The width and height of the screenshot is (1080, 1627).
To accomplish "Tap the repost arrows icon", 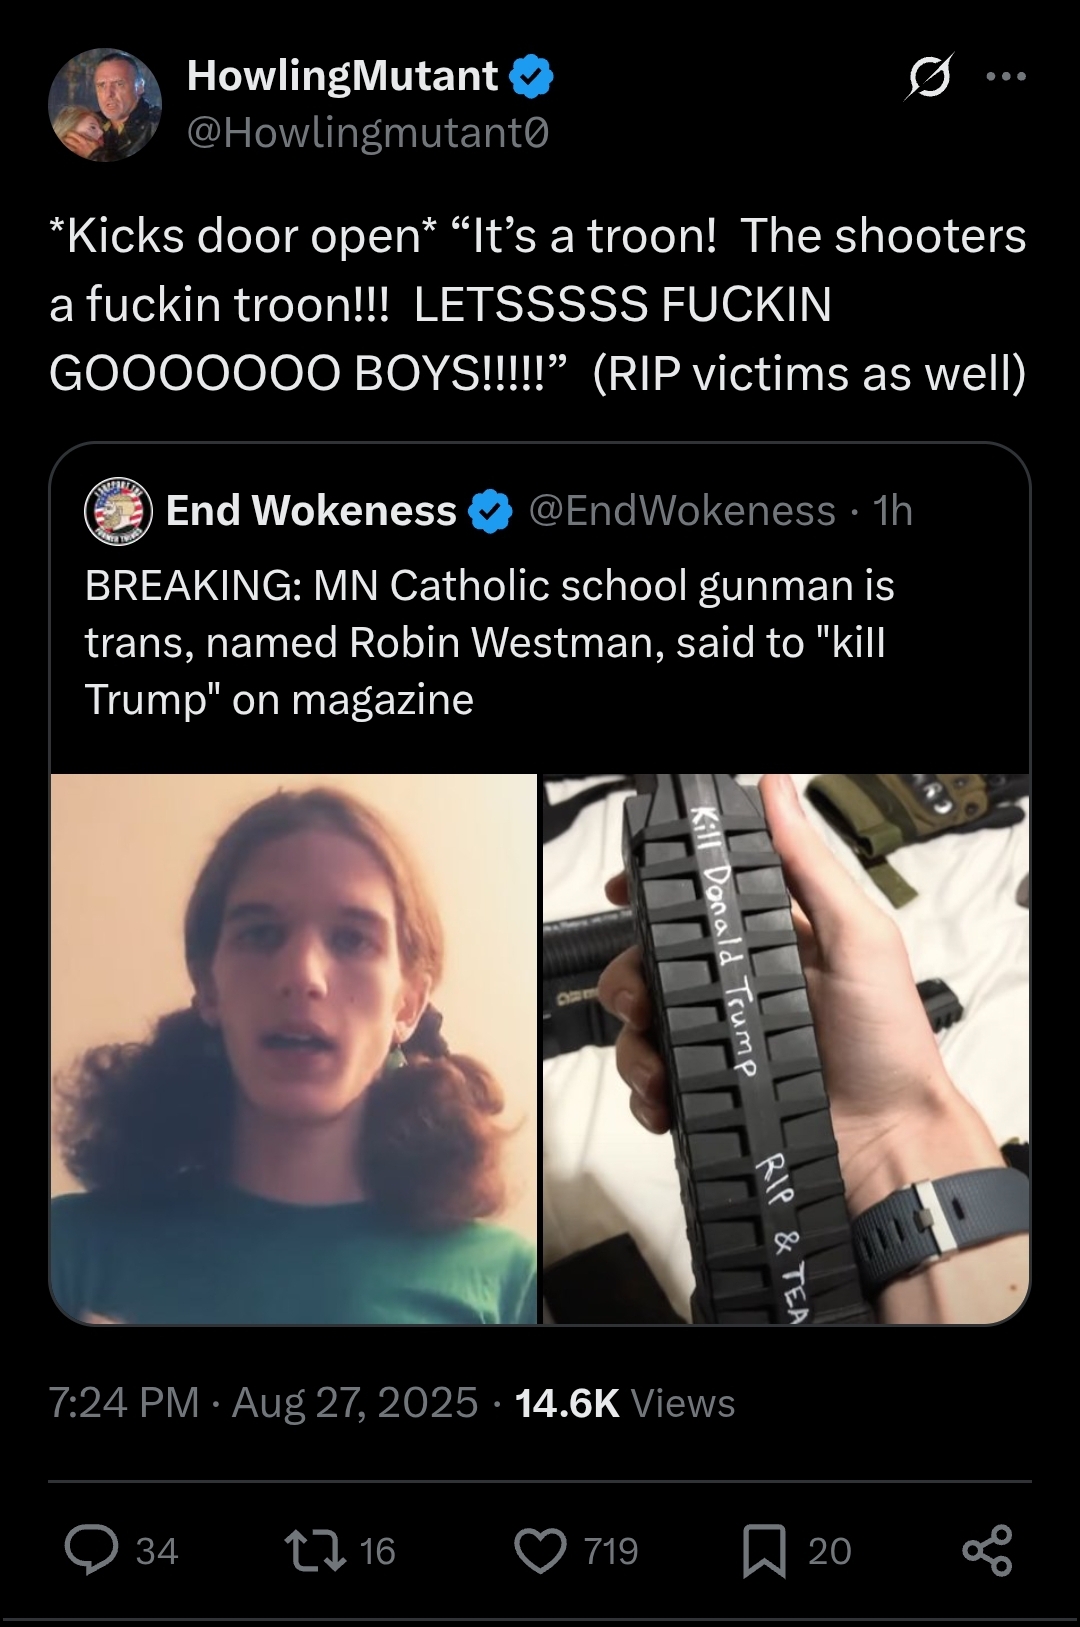I will (315, 1550).
